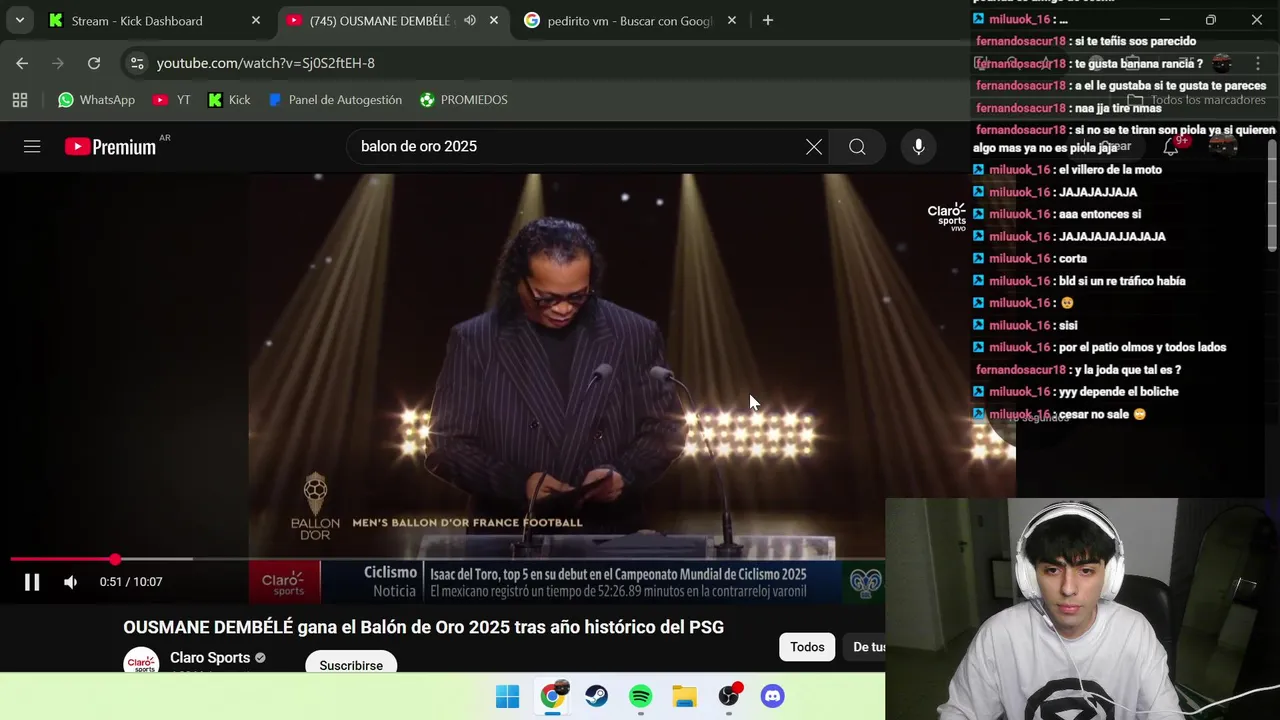Open OBS Studio from the taskbar
This screenshot has height=720, width=1280.
tap(729, 696)
